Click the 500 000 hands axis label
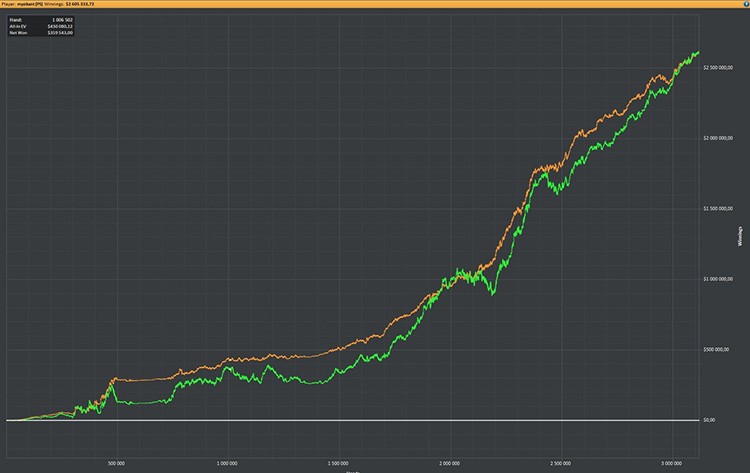 point(117,465)
